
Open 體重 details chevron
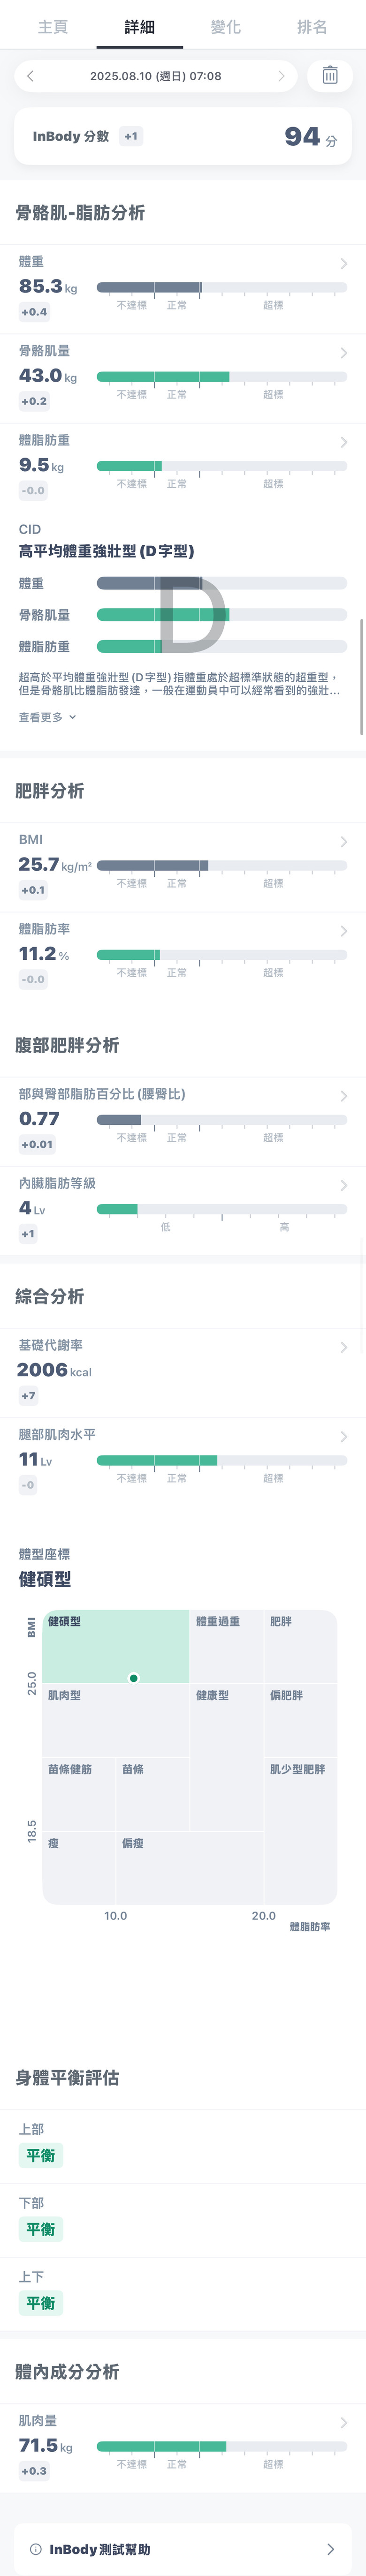[344, 264]
